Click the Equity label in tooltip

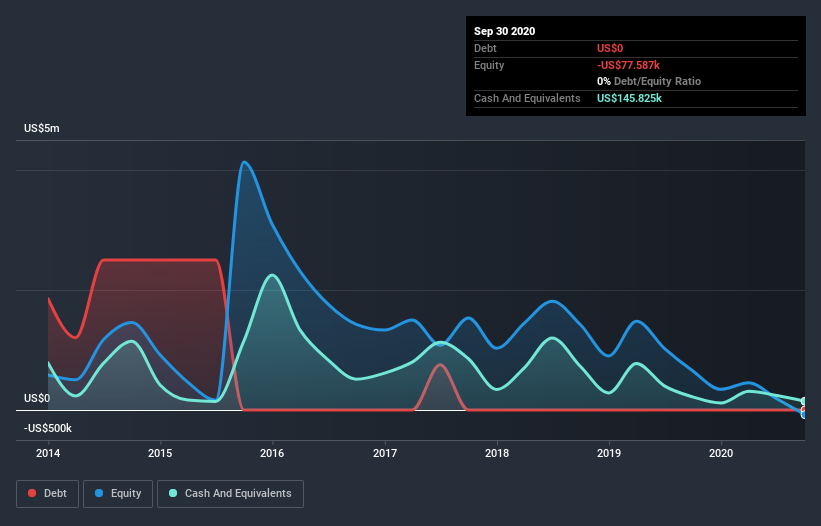click(x=489, y=65)
